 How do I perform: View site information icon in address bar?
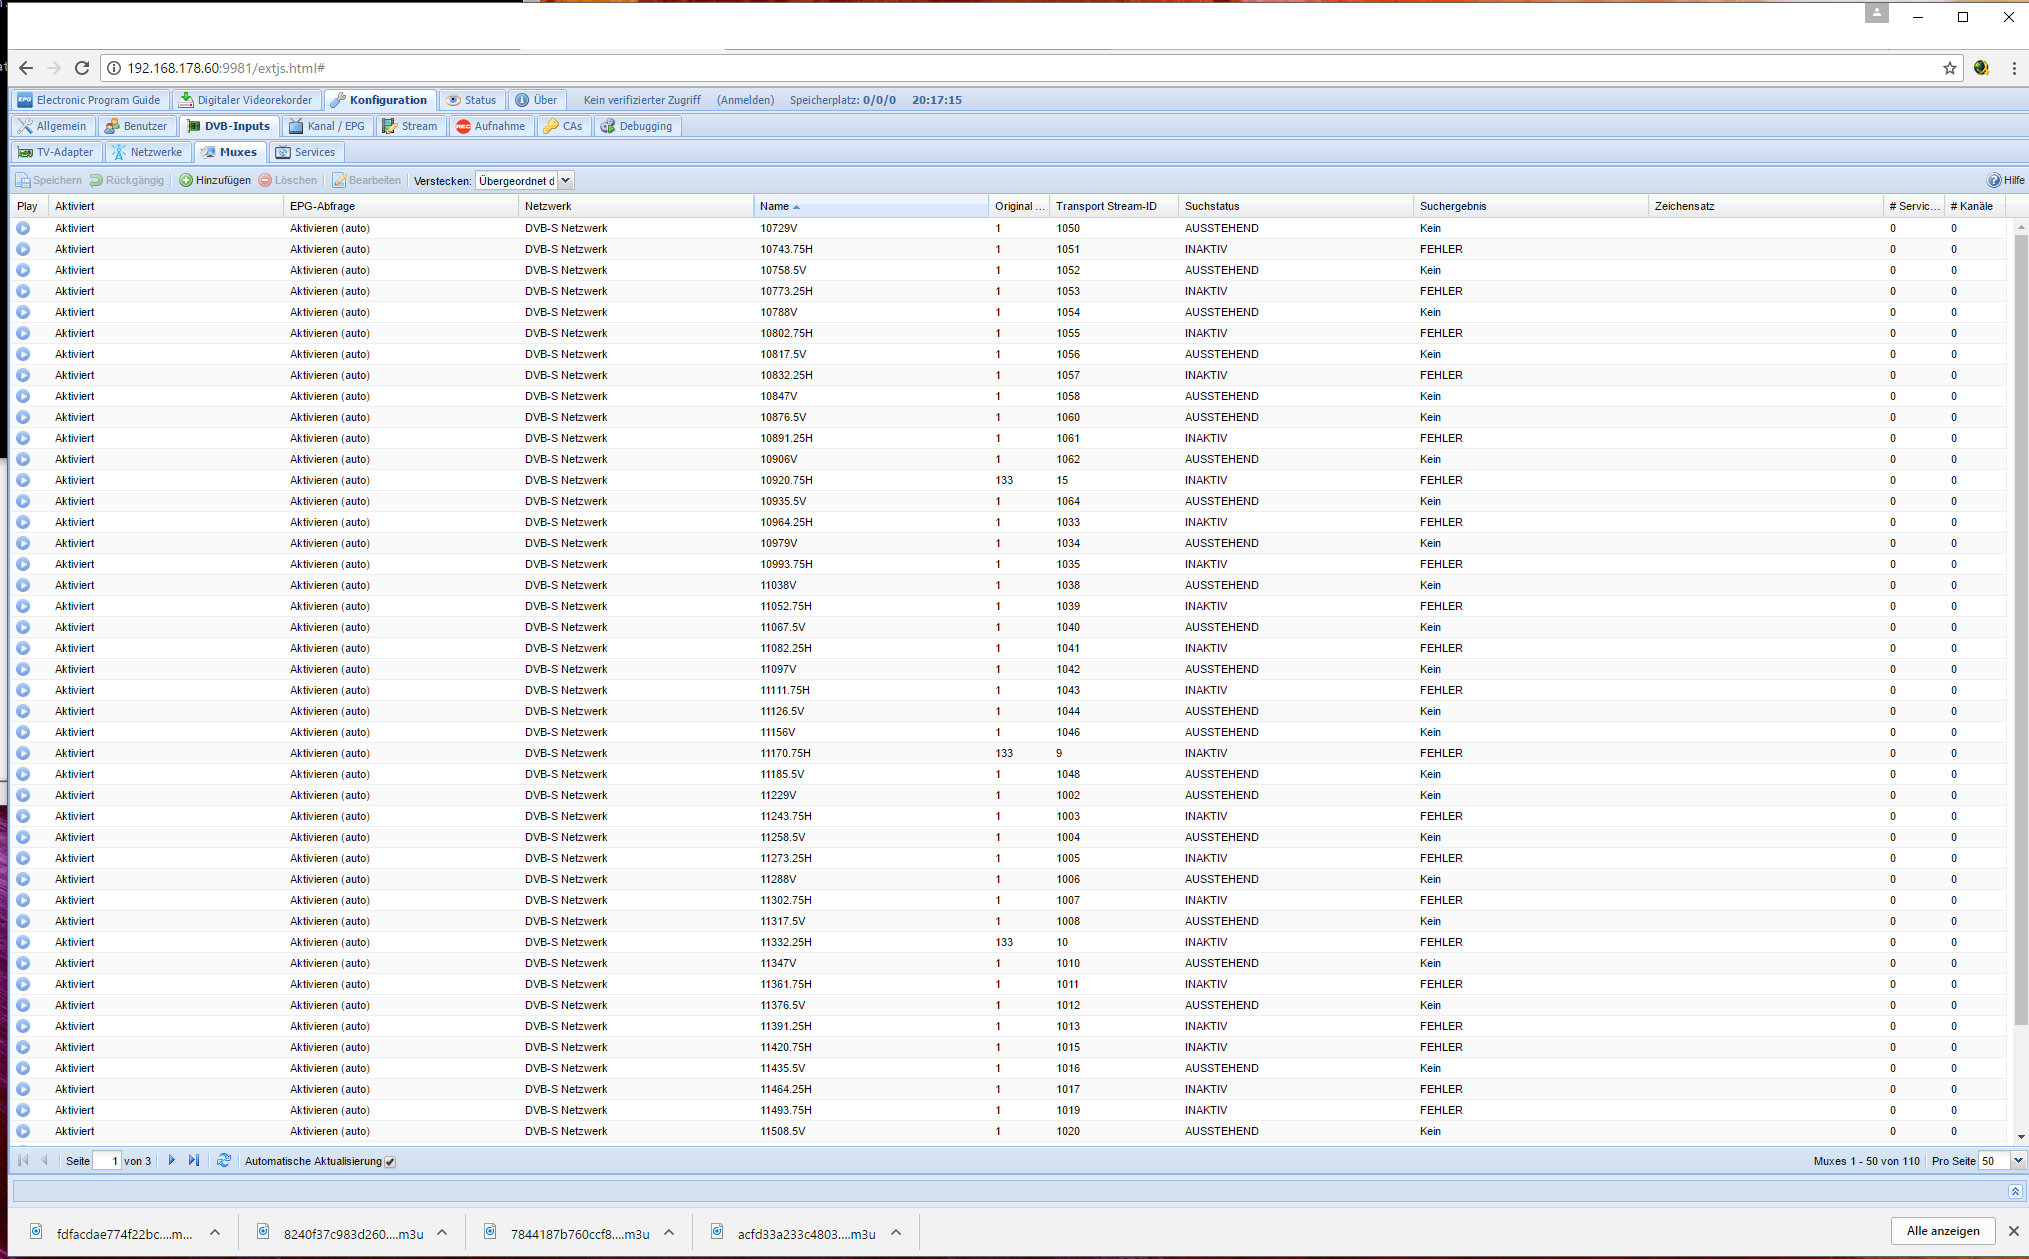pos(114,68)
